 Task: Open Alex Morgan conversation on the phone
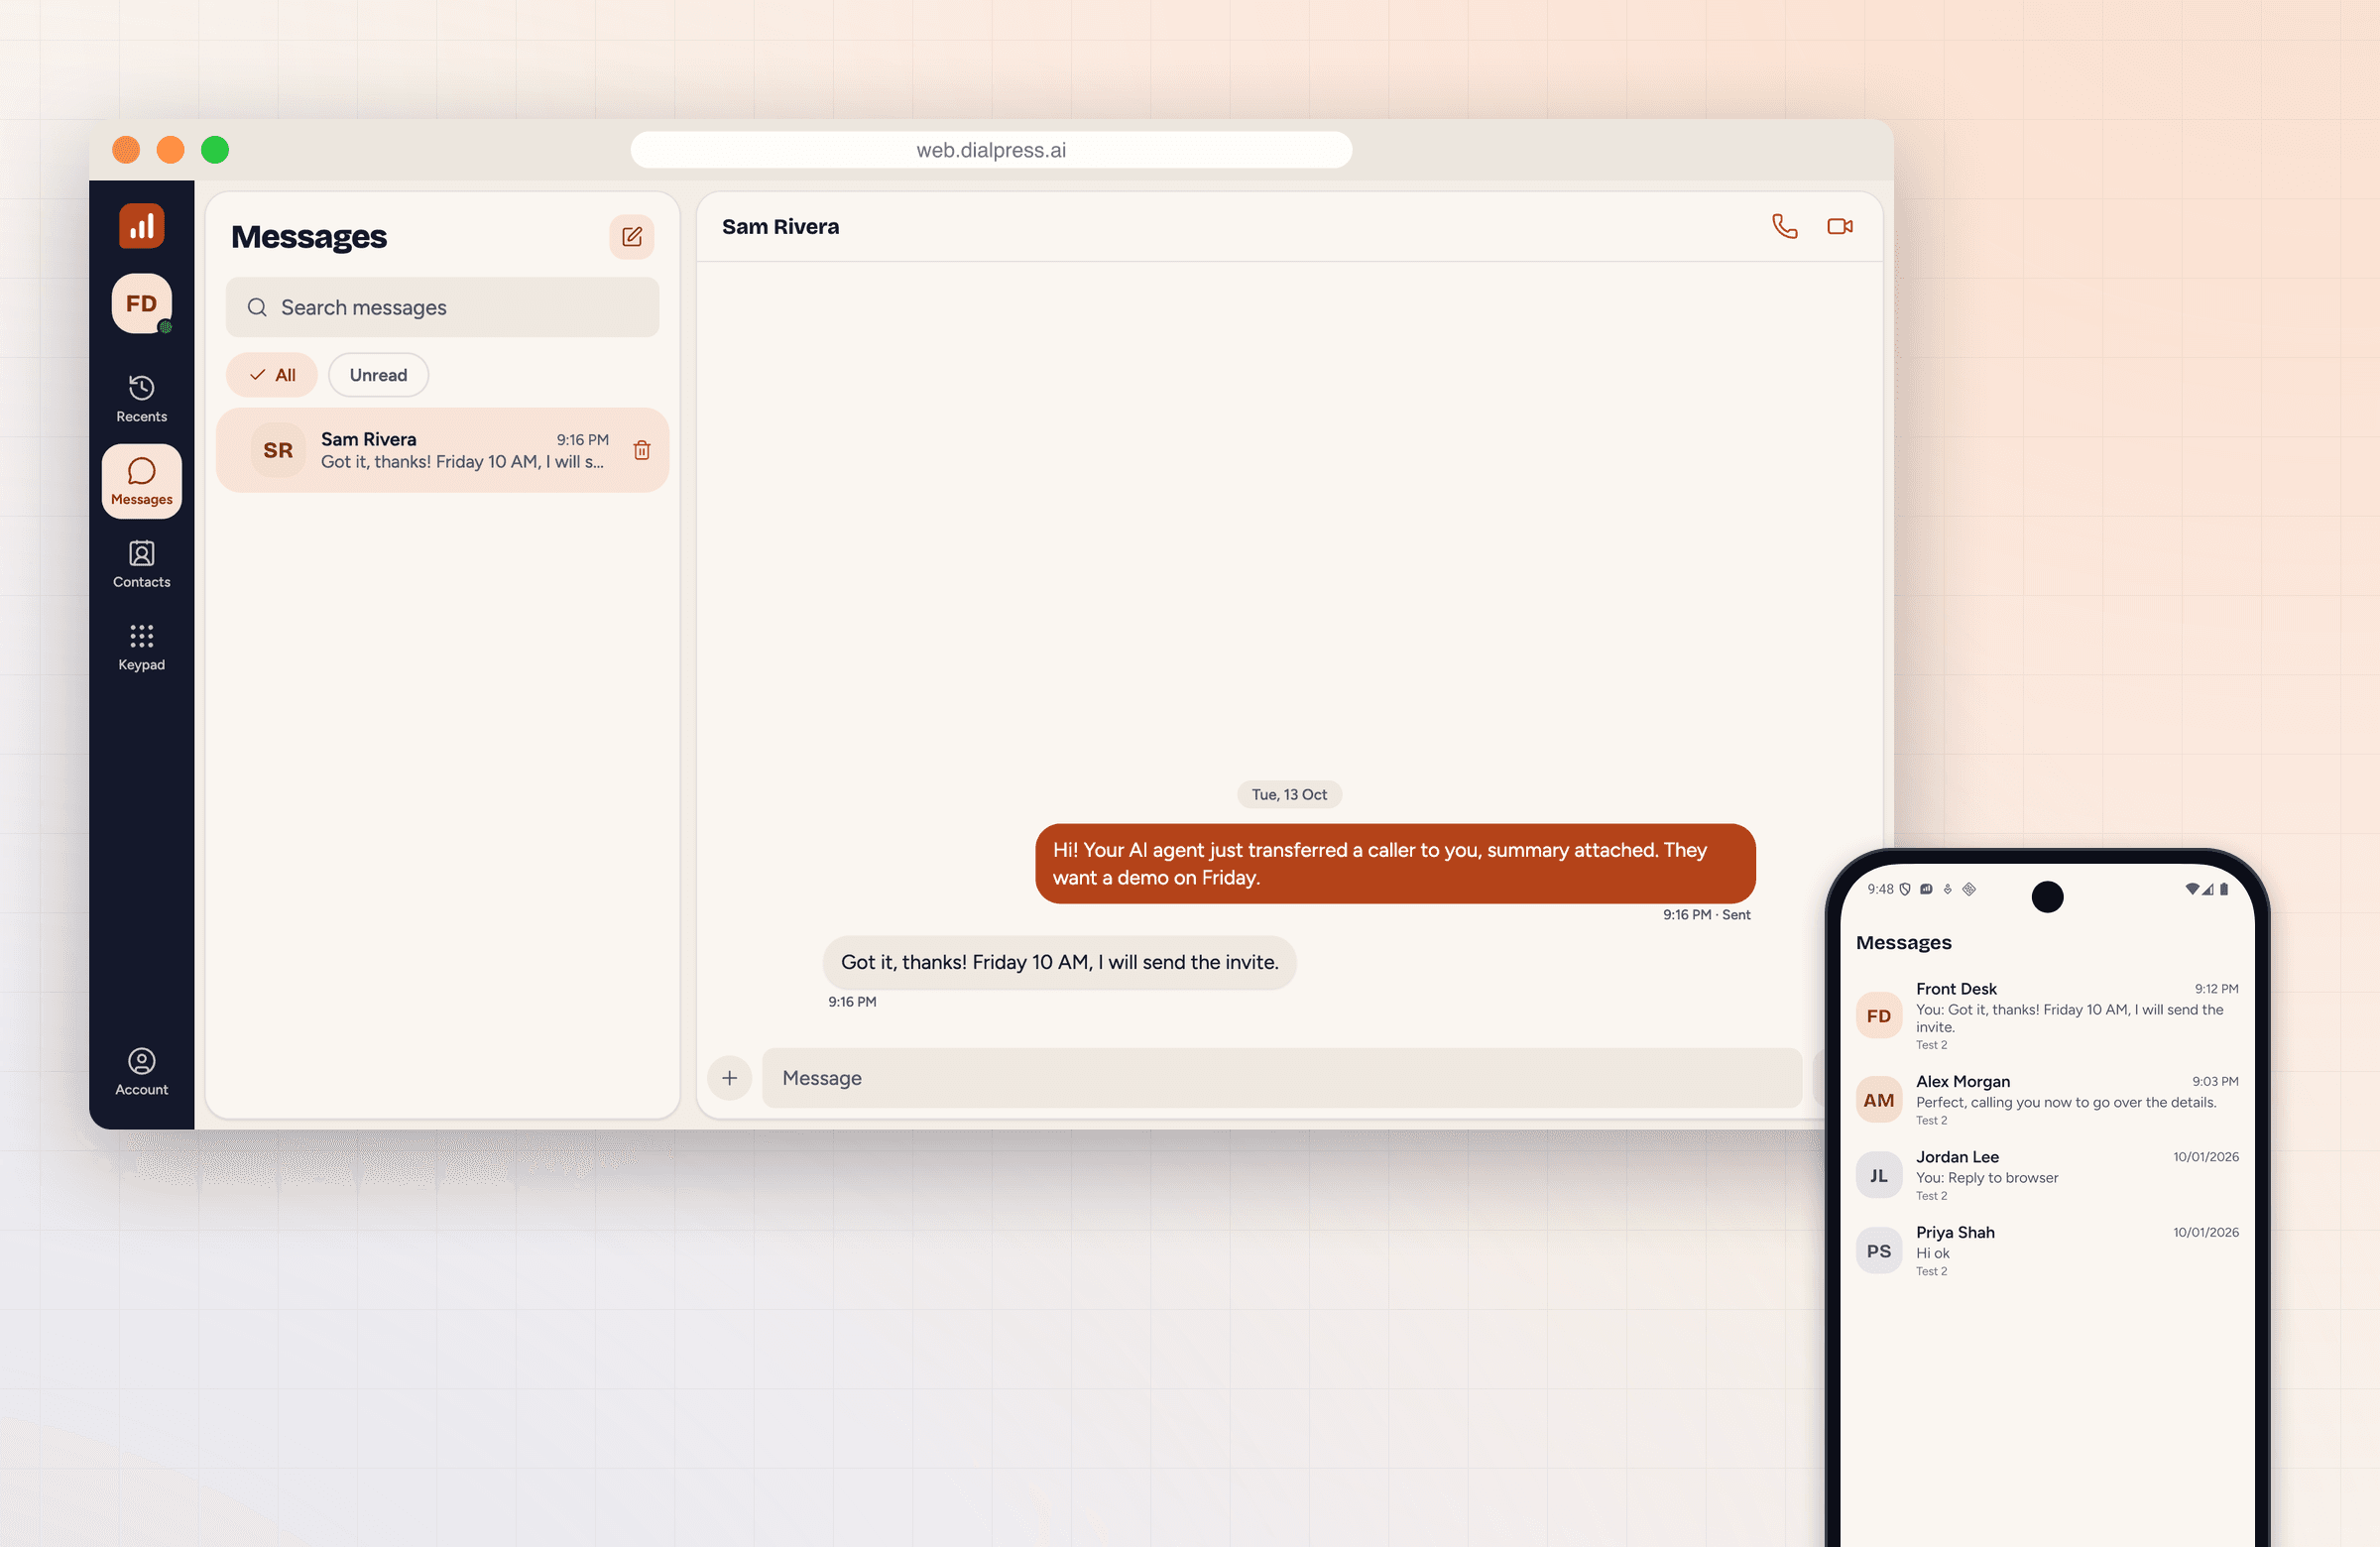(x=2046, y=1100)
